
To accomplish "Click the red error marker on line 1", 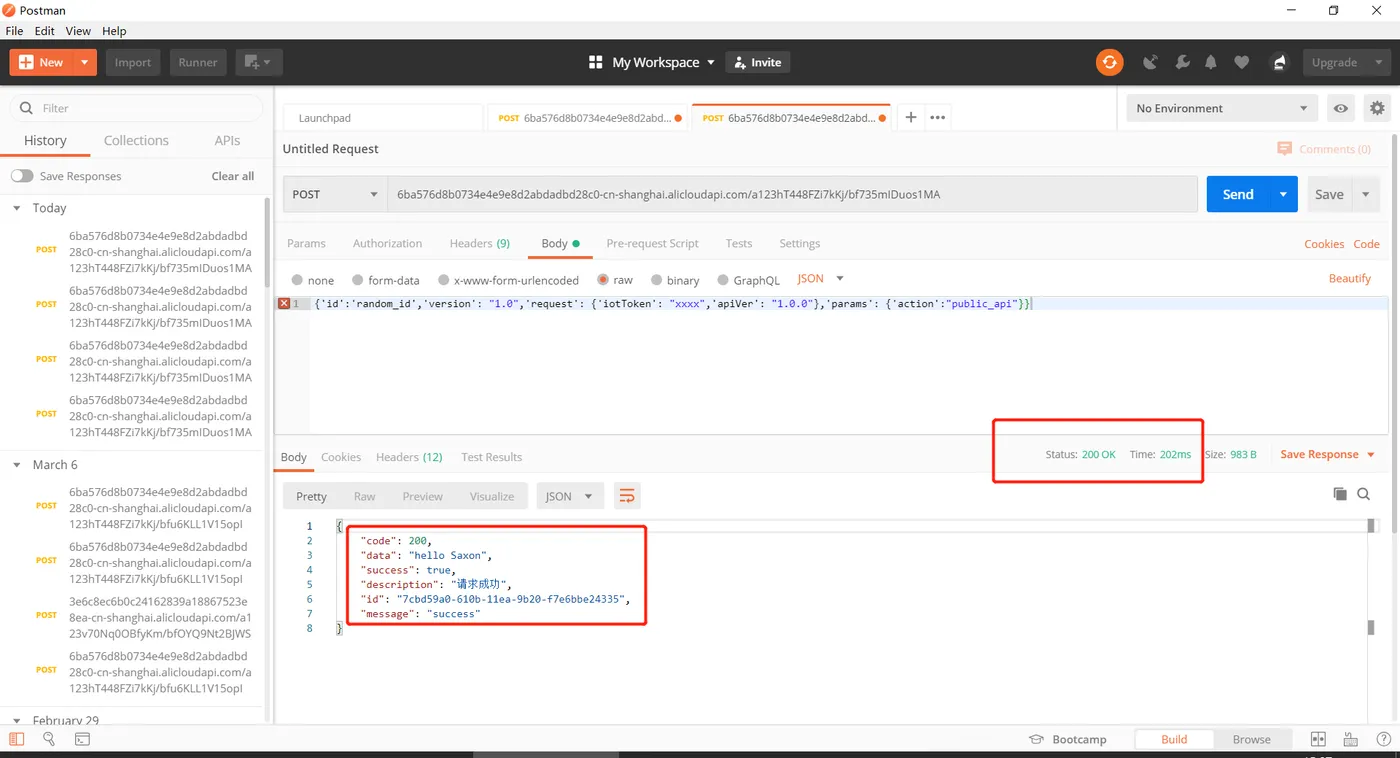I will [284, 303].
